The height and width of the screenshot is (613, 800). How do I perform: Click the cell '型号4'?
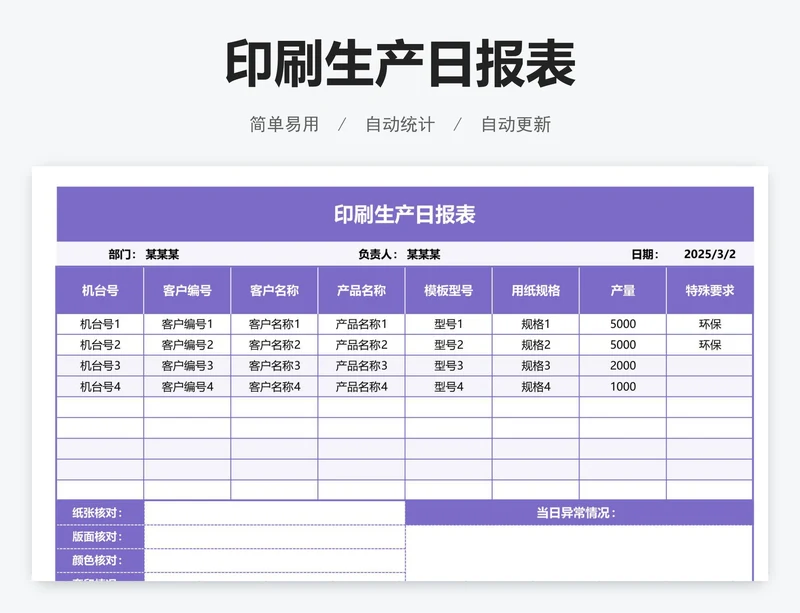pyautogui.click(x=448, y=387)
